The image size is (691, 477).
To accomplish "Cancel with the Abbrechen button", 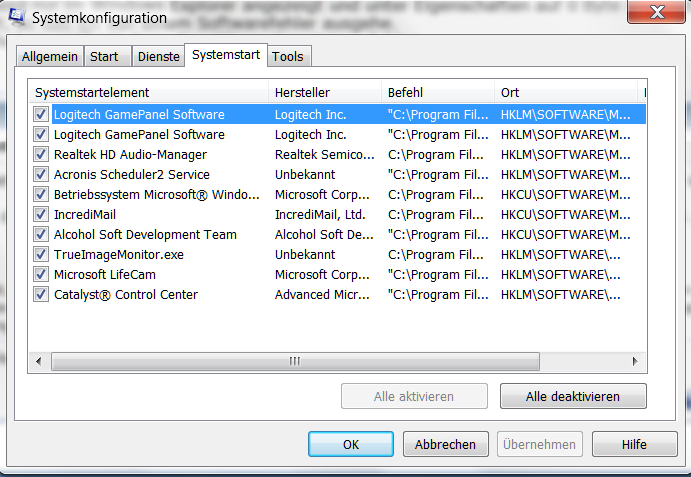I will pyautogui.click(x=446, y=444).
